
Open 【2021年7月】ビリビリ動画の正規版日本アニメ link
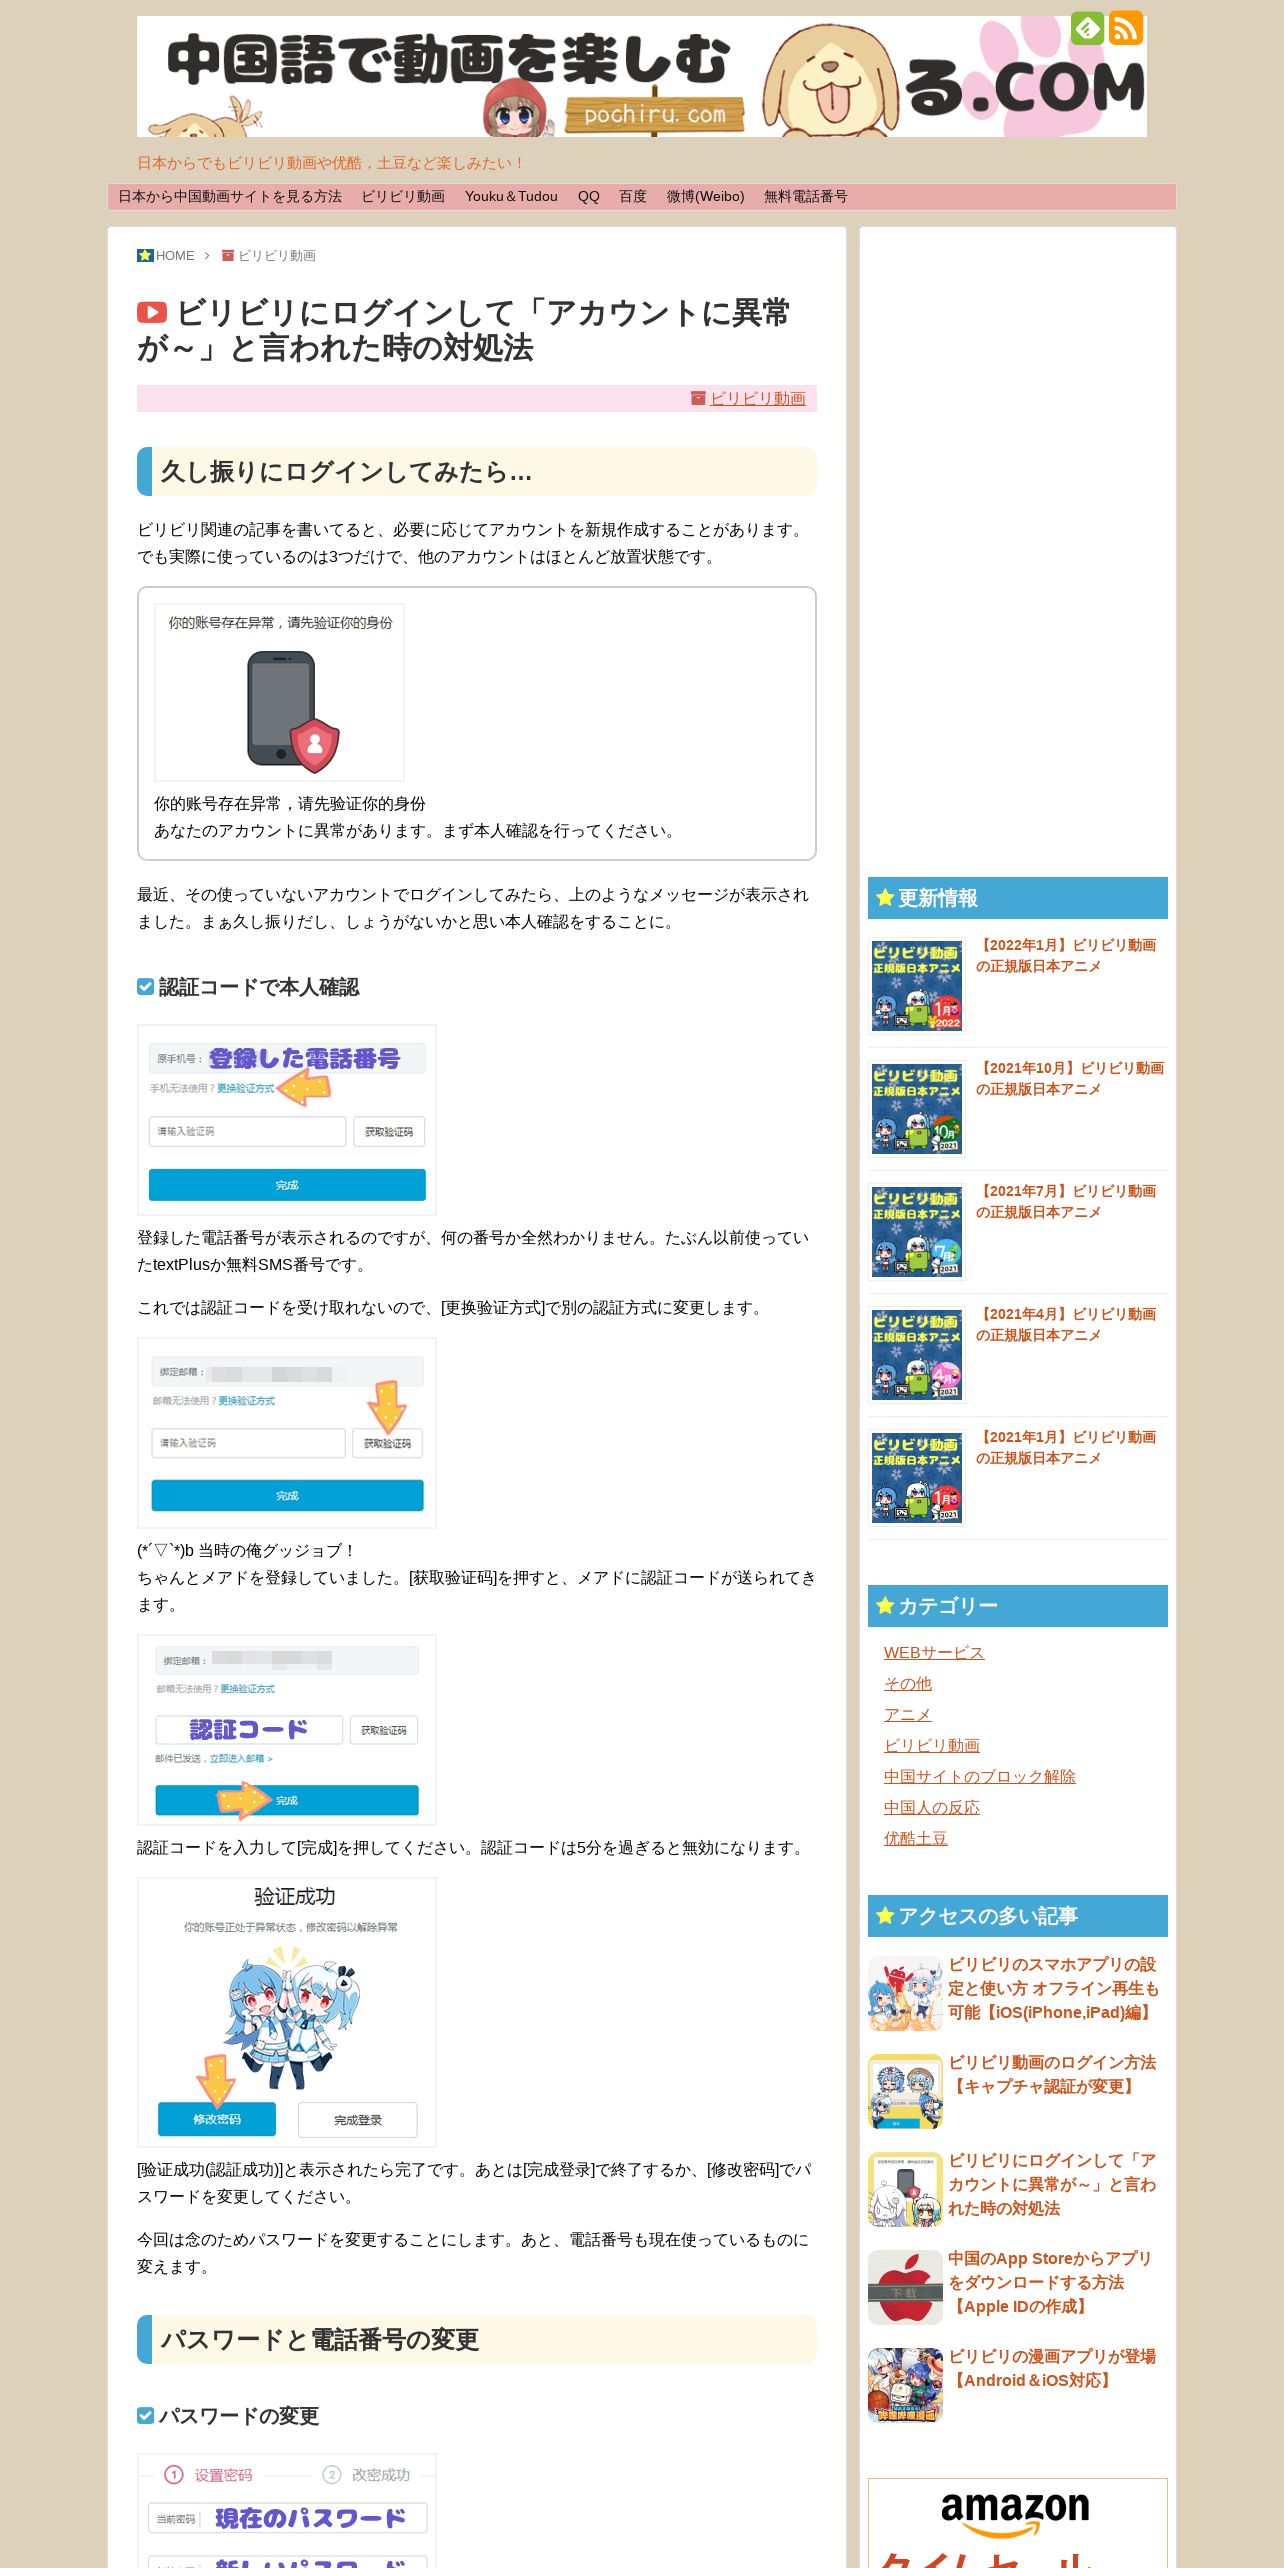click(x=1066, y=1201)
